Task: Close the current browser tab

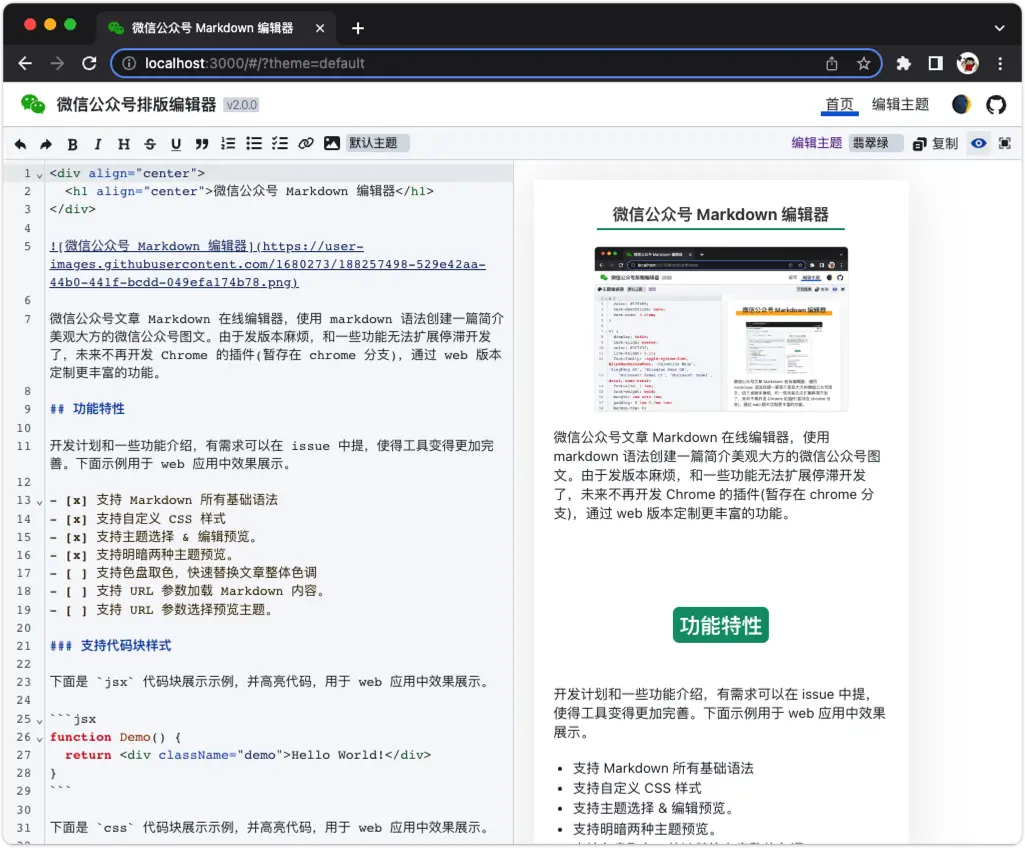Action: (320, 28)
